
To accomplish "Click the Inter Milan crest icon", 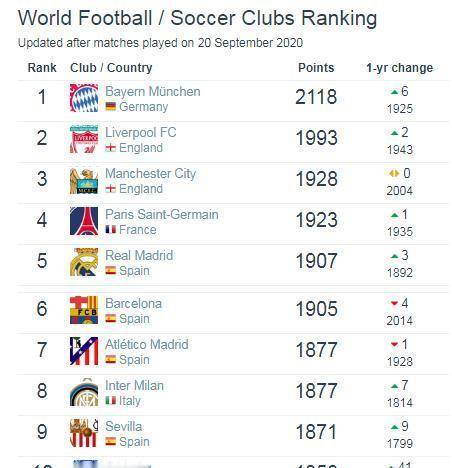I will click(84, 392).
